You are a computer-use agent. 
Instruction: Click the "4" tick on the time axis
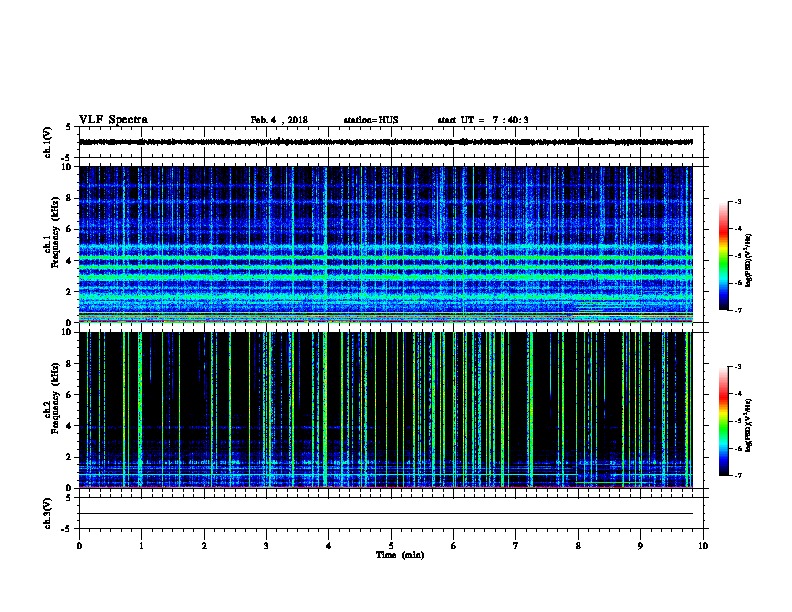(329, 546)
